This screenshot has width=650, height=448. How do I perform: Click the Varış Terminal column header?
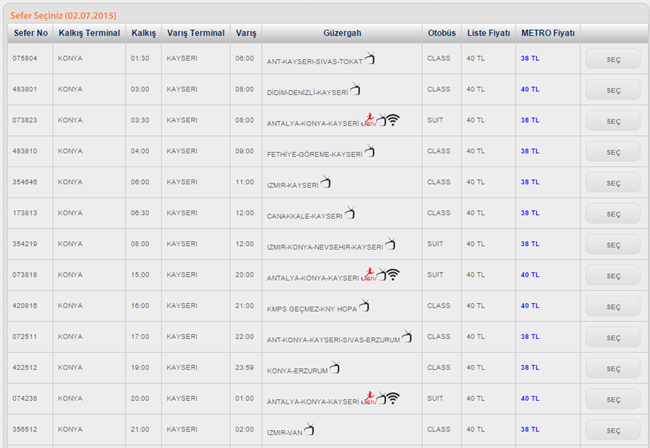(196, 33)
